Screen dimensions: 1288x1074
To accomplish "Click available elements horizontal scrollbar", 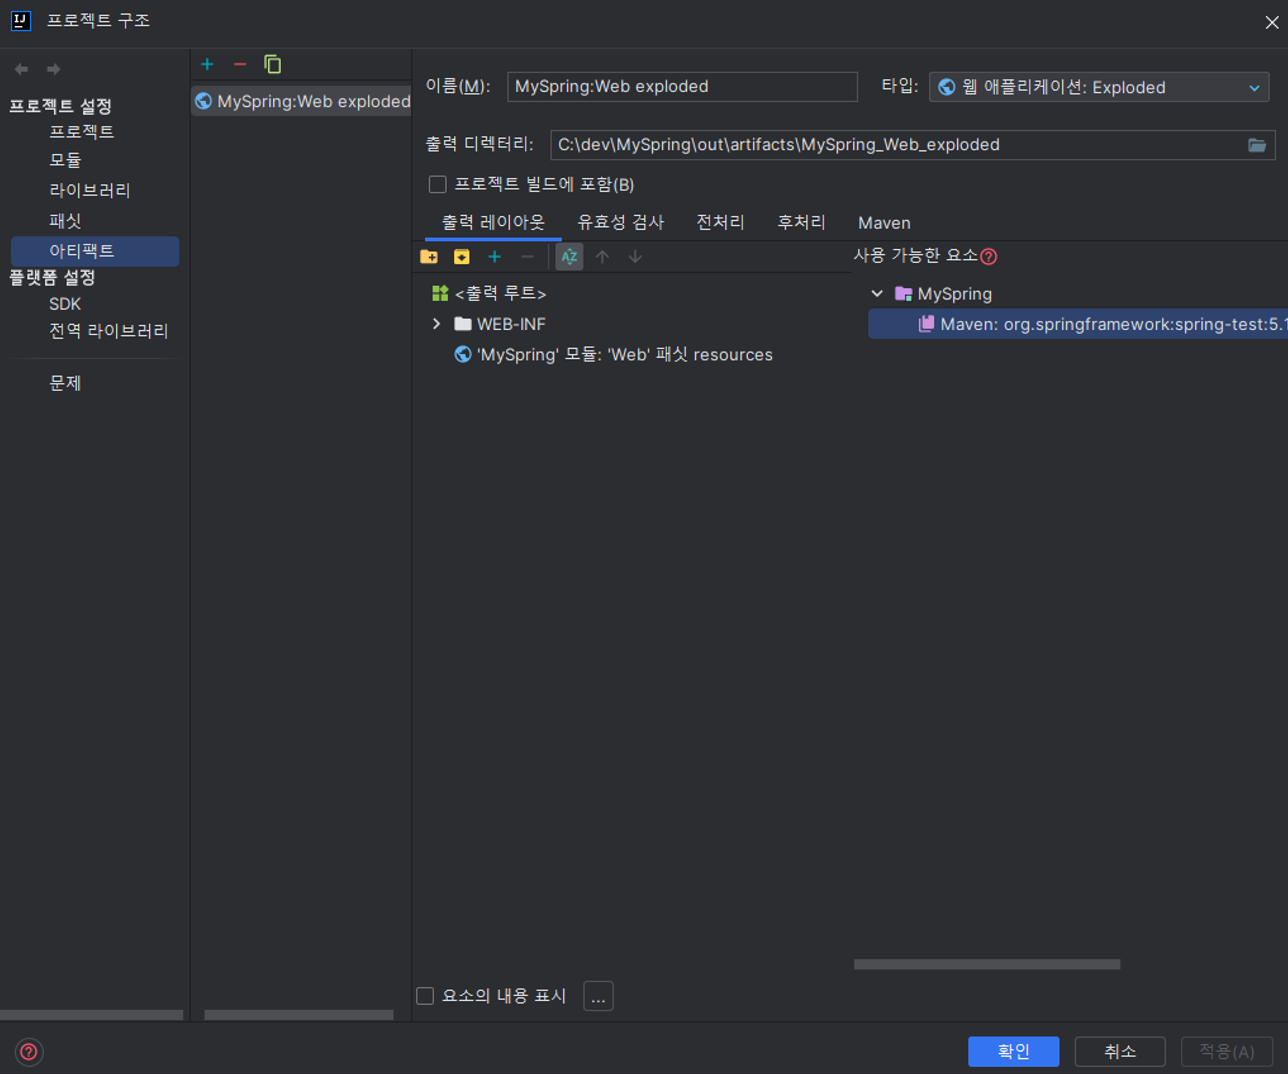I will tap(987, 964).
